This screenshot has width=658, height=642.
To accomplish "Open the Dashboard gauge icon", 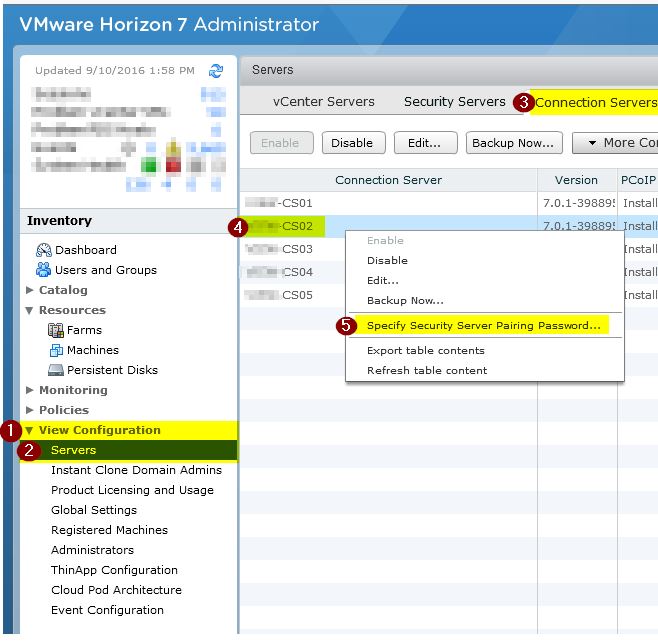I will [x=44, y=250].
